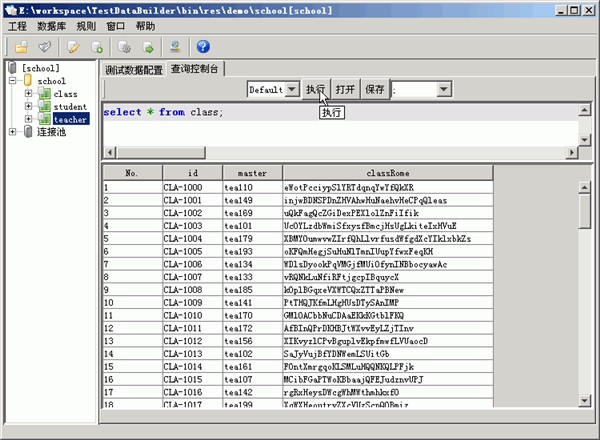Select the cell CLA-1003
Viewport: 600px width, 440px height.
pyautogui.click(x=192, y=226)
